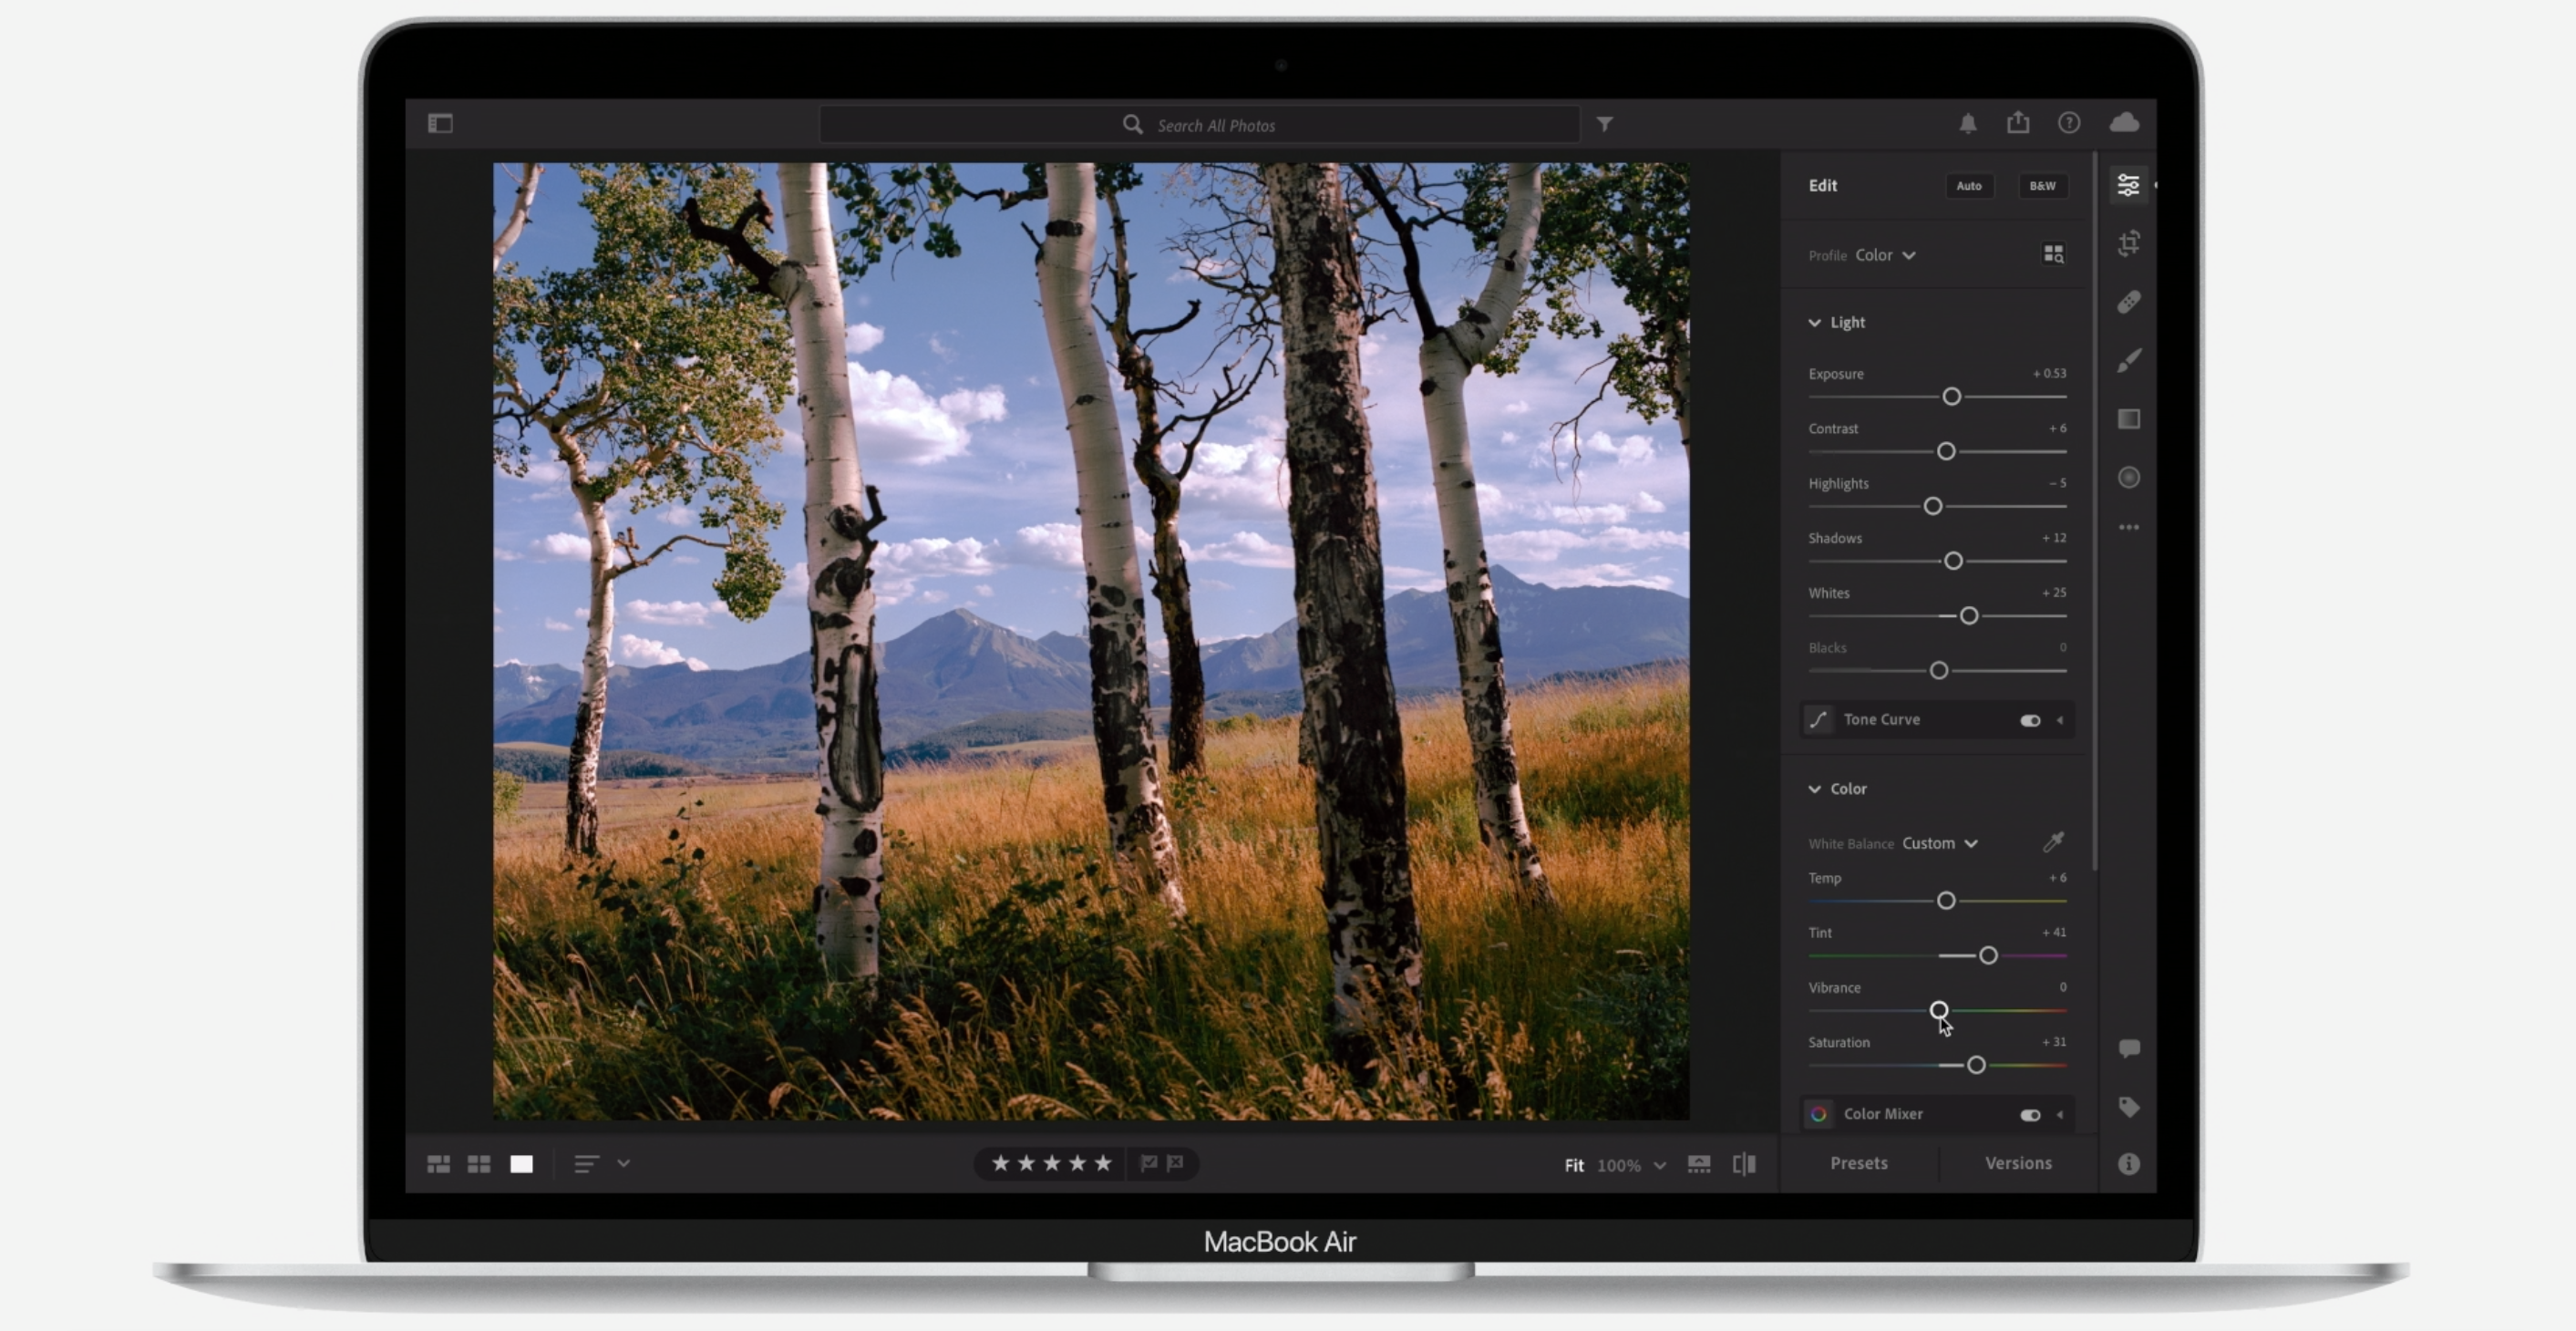Open the Presets tab
Viewport: 2576px width, 1331px height.
click(x=1858, y=1163)
